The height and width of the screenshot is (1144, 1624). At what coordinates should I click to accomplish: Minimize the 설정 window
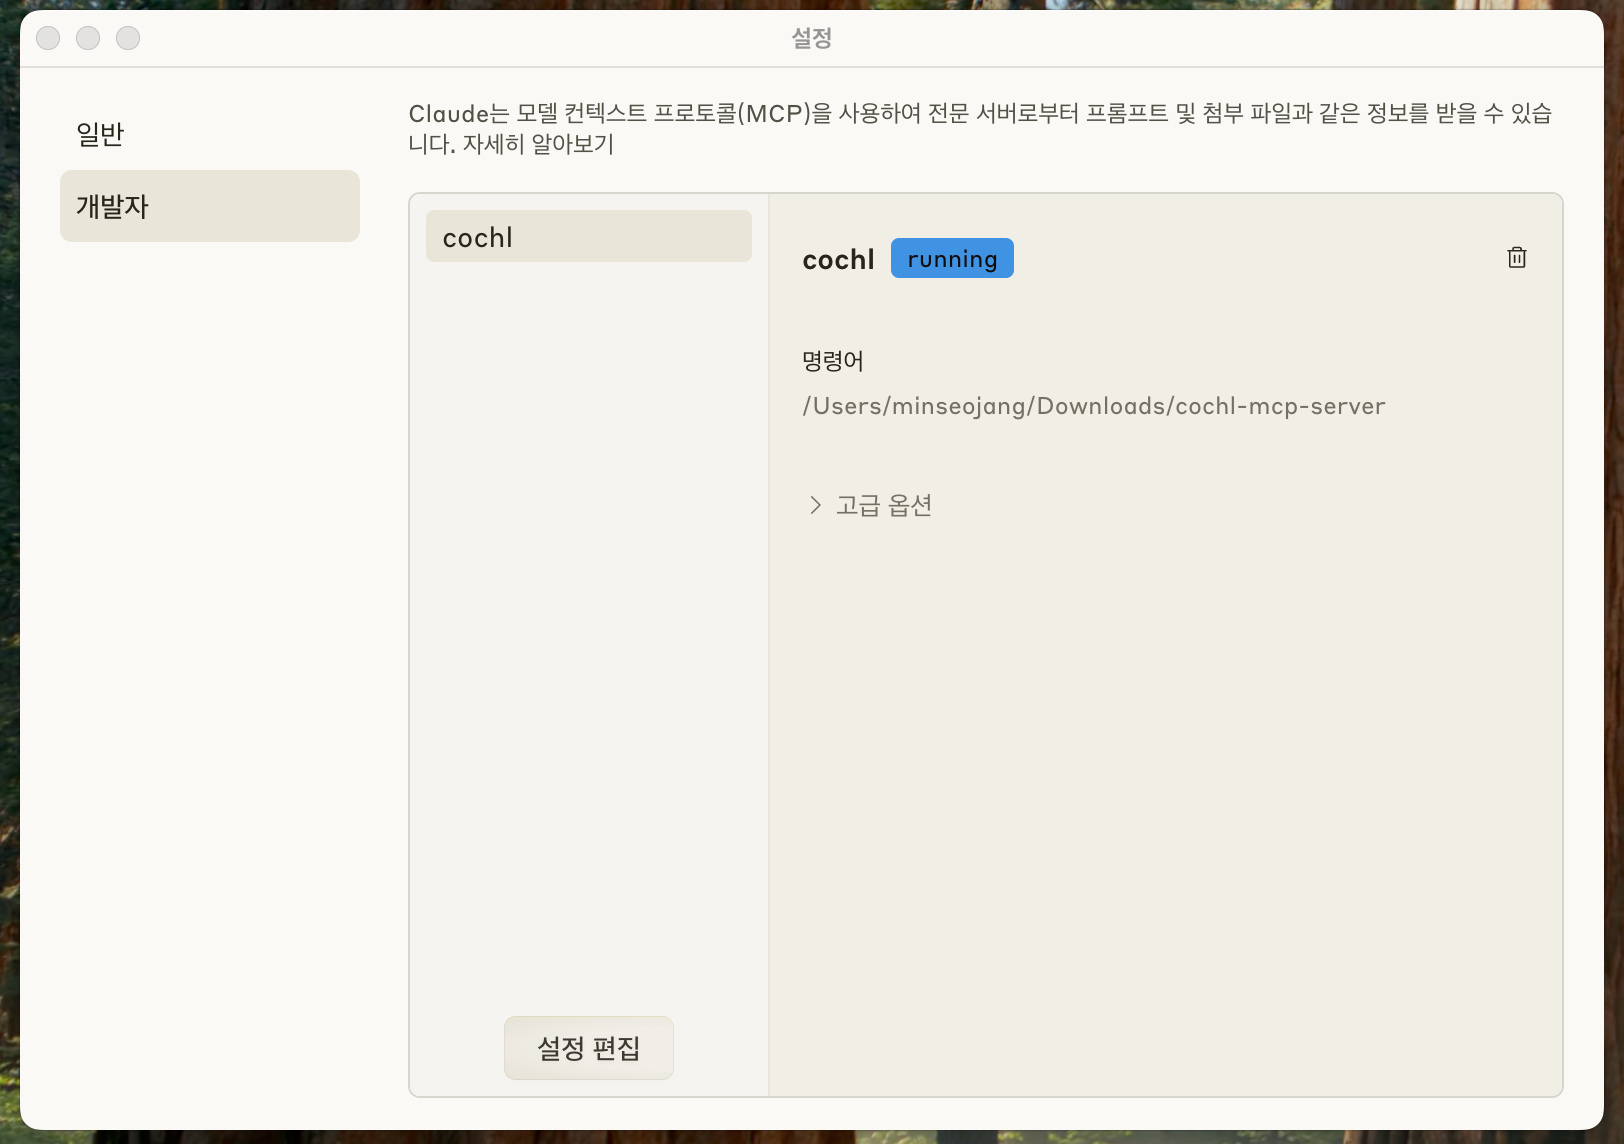(88, 38)
